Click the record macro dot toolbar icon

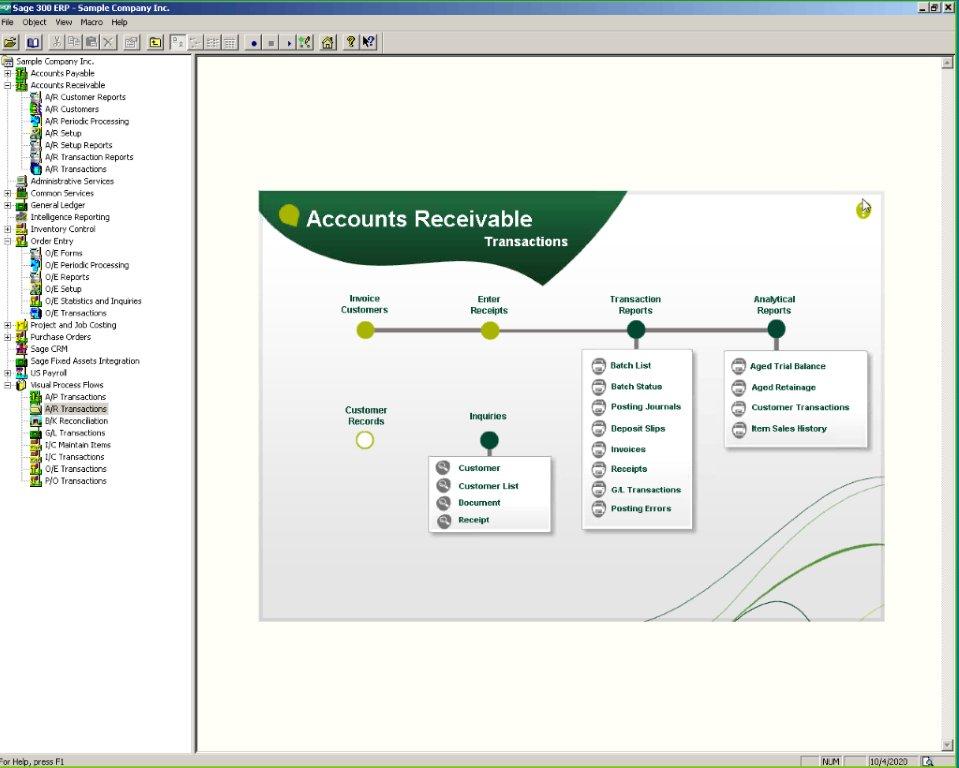[x=254, y=42]
